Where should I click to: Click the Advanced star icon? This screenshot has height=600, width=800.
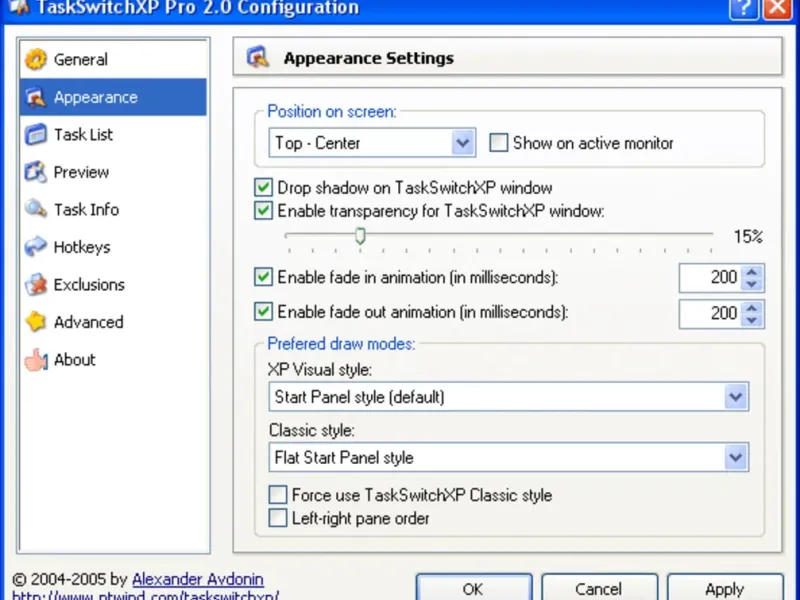click(x=36, y=322)
